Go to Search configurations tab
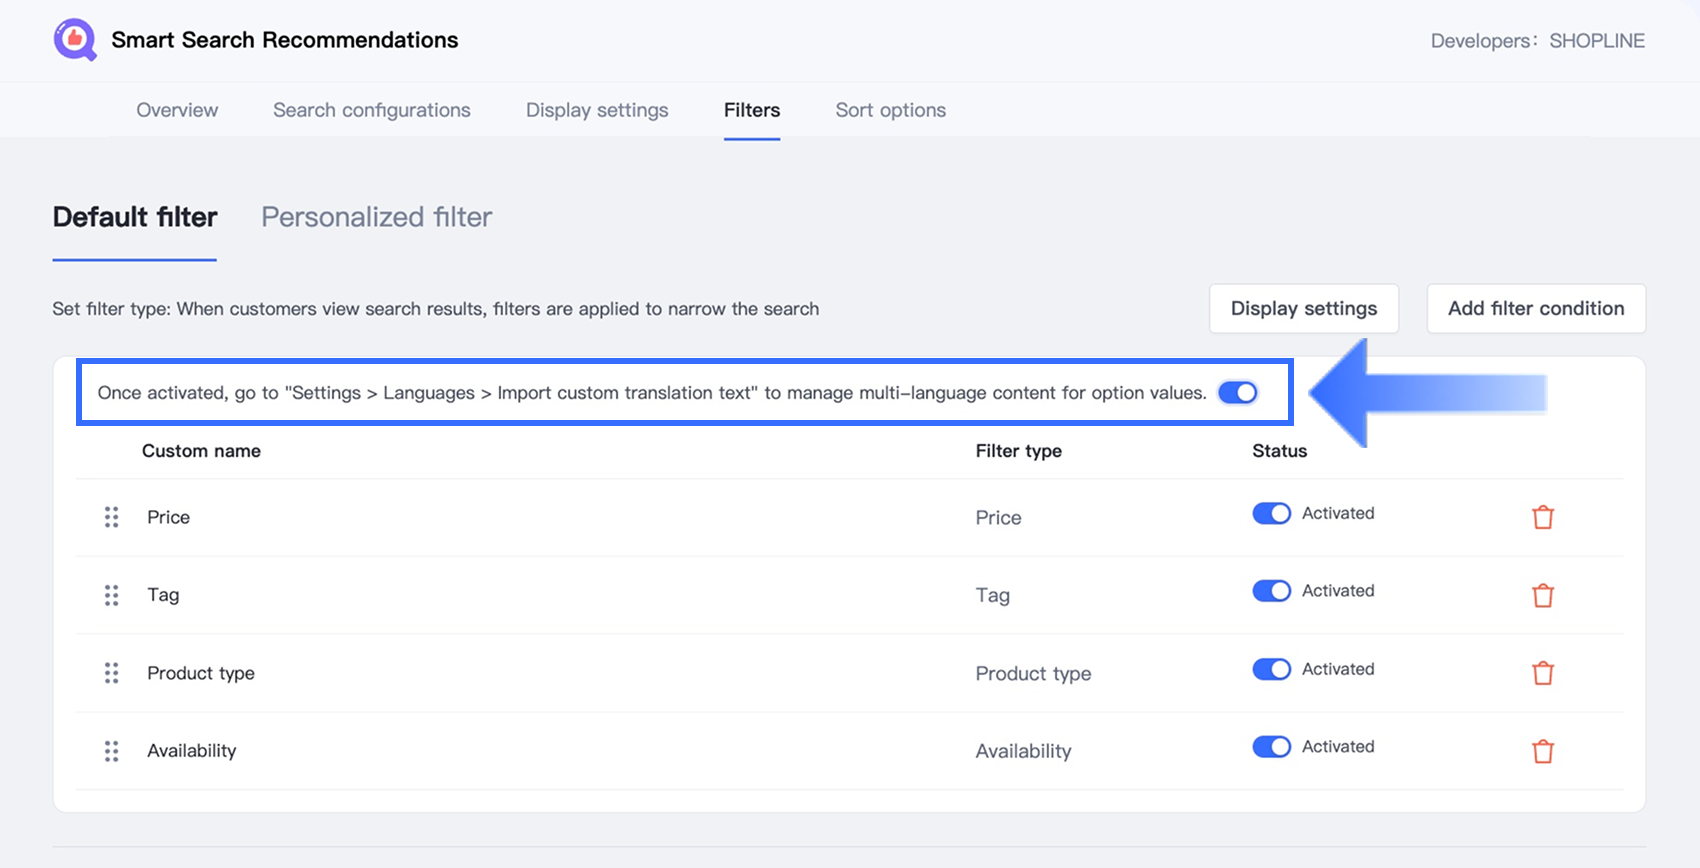Image resolution: width=1700 pixels, height=868 pixels. pyautogui.click(x=371, y=110)
